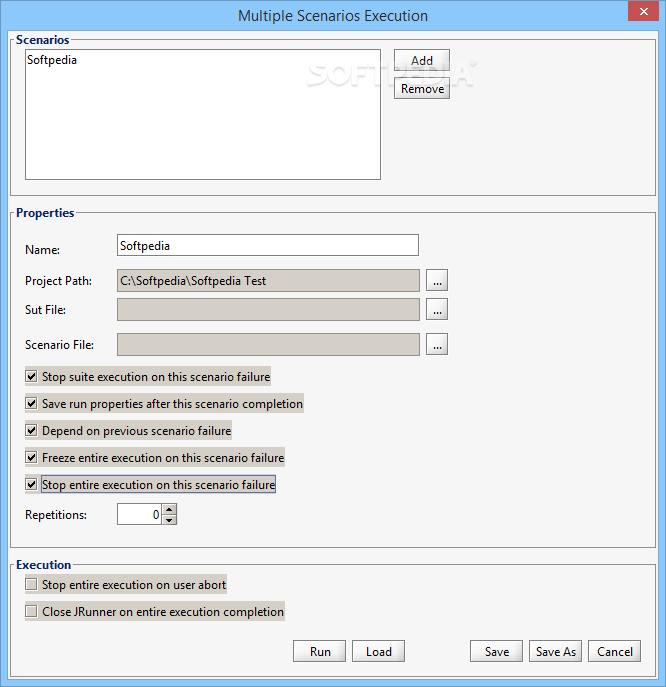
Task: Cancel the Multiple Scenarios Execution dialog
Action: point(614,652)
